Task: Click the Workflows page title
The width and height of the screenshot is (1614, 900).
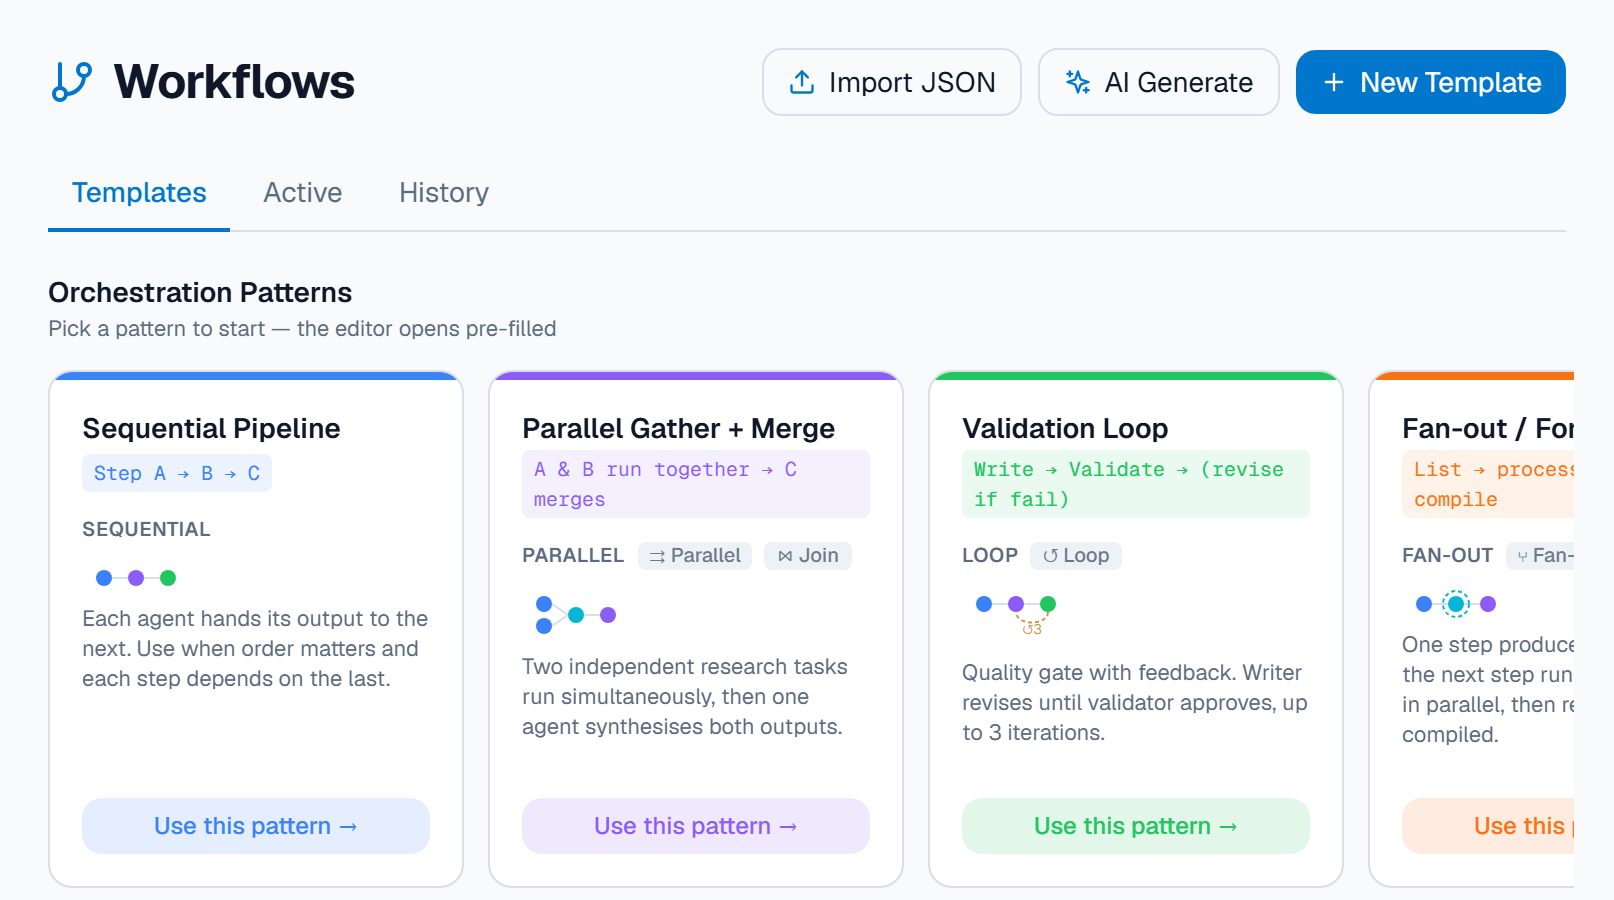Action: [x=234, y=82]
